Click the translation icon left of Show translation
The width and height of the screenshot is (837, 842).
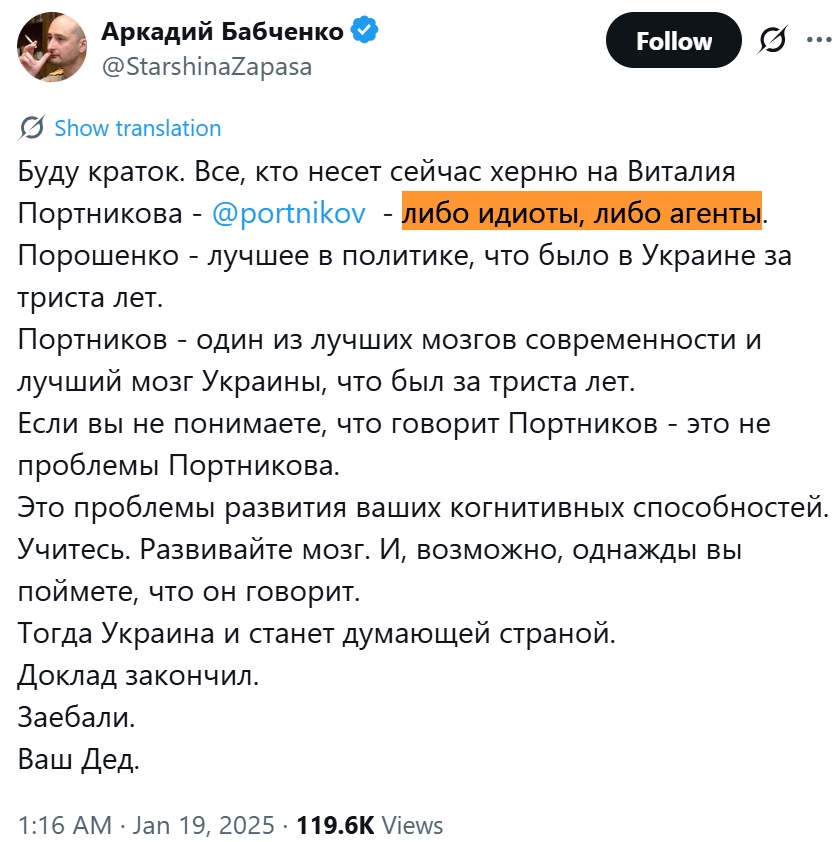coord(31,128)
